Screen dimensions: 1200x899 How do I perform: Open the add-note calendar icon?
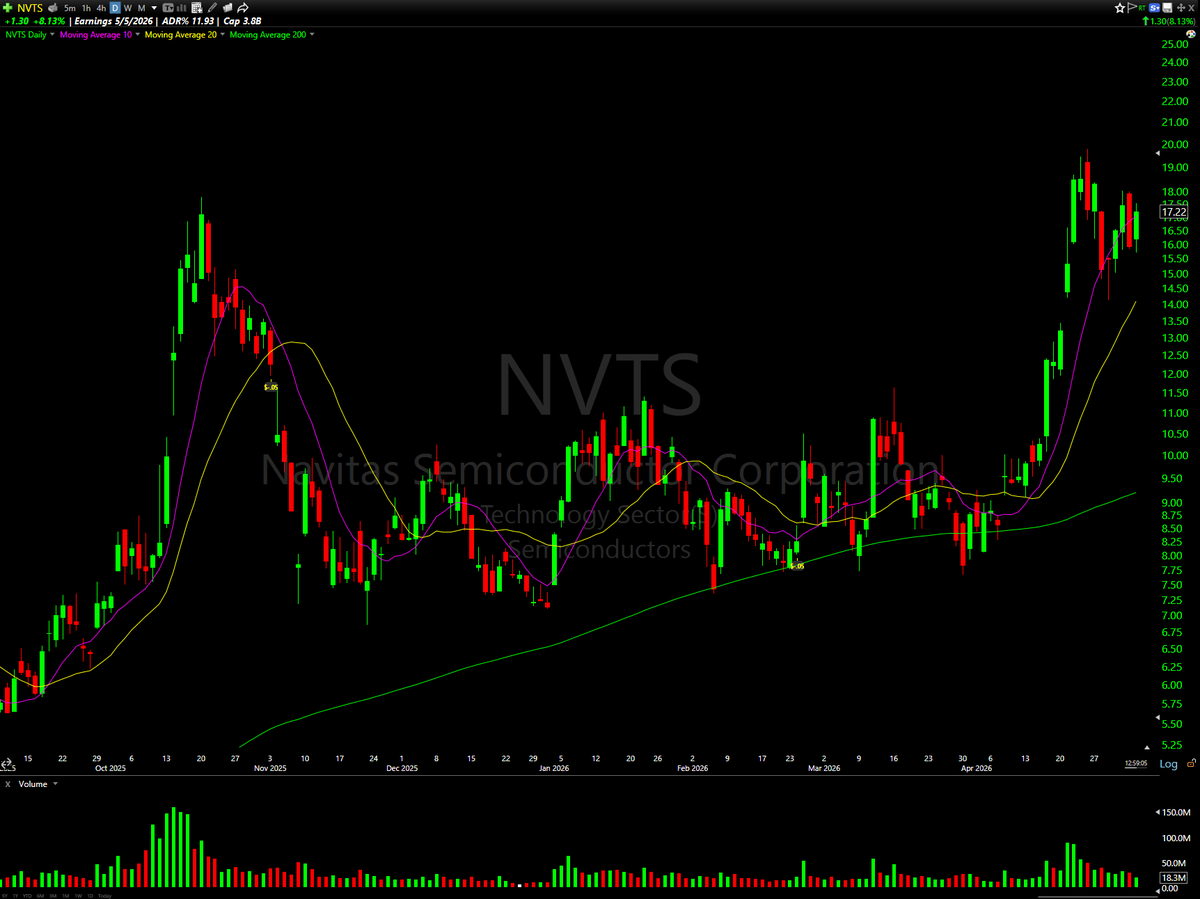pos(197,8)
